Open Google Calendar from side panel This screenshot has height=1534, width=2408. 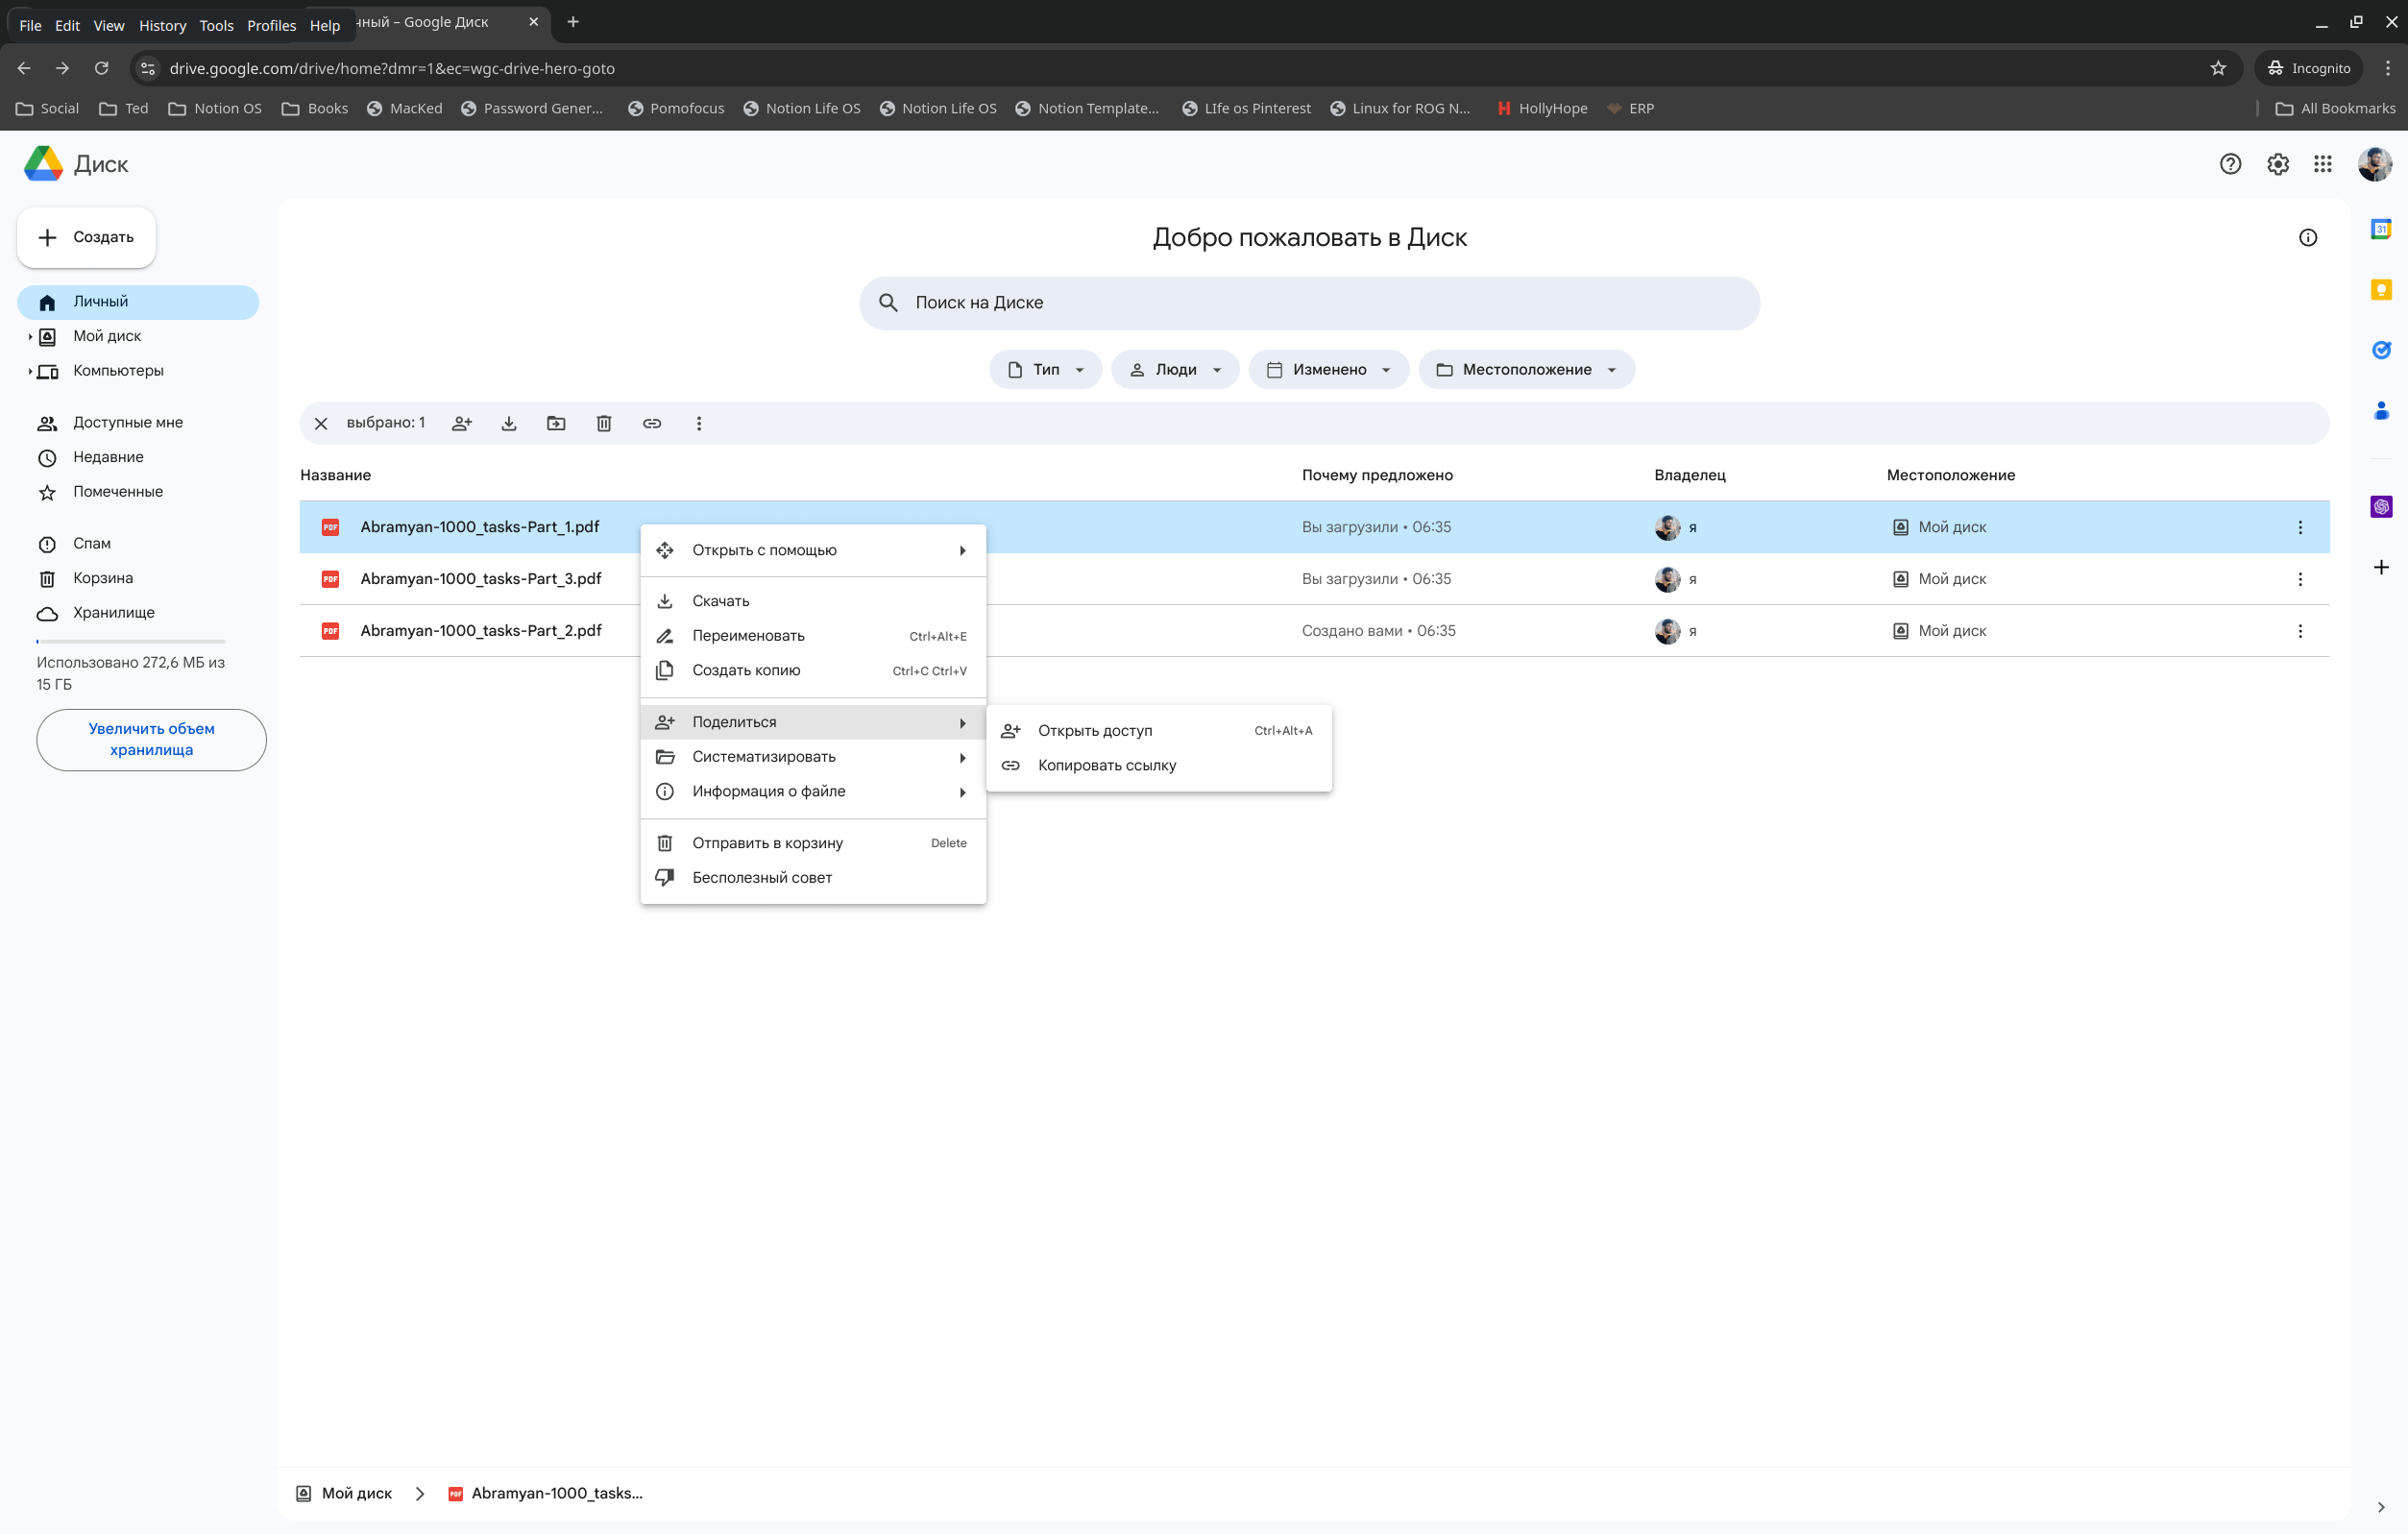(2381, 230)
